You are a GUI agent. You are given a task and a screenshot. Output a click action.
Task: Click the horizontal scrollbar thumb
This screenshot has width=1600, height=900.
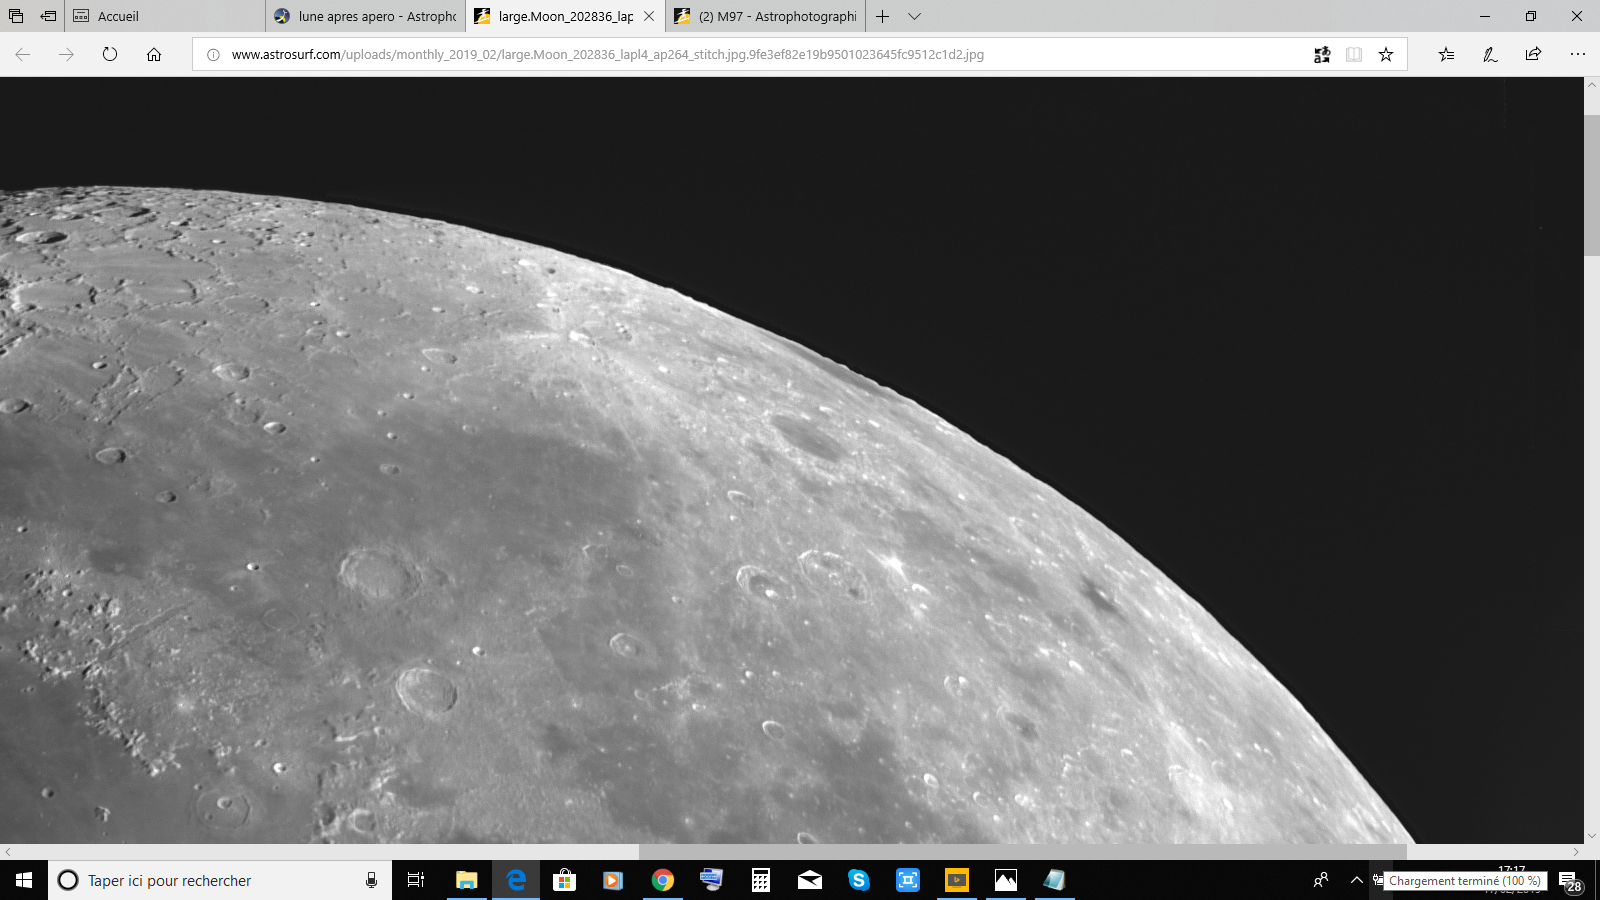[1022, 852]
